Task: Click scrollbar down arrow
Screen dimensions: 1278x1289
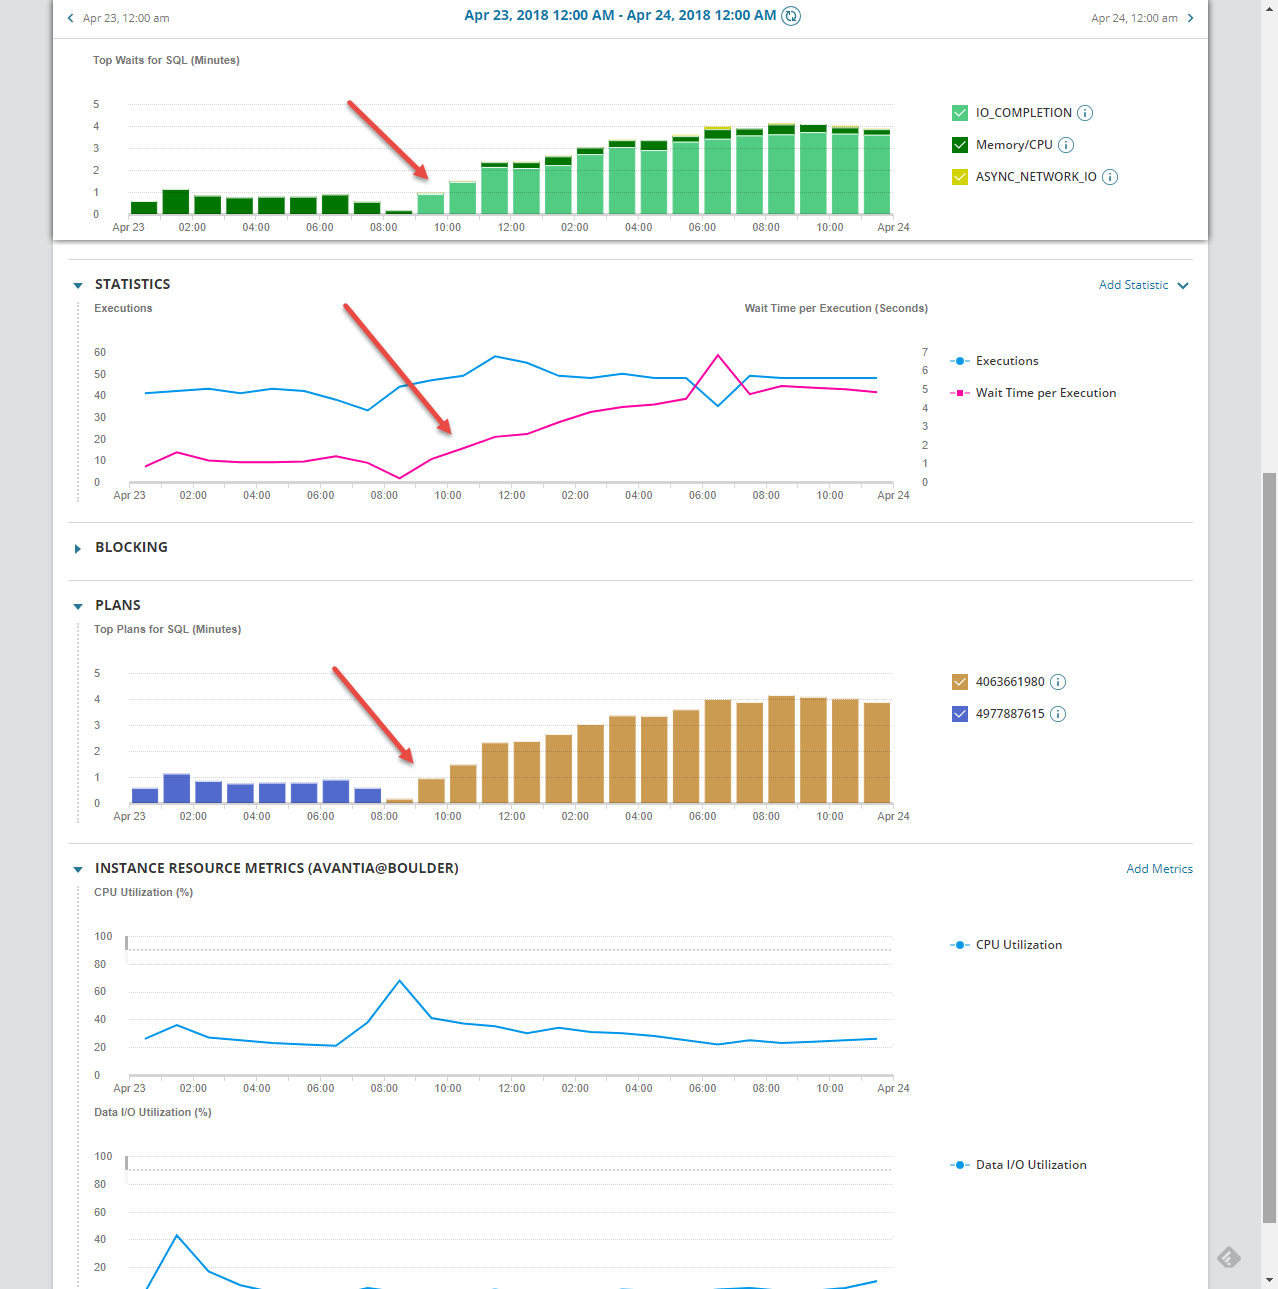Action: coord(1269,1280)
